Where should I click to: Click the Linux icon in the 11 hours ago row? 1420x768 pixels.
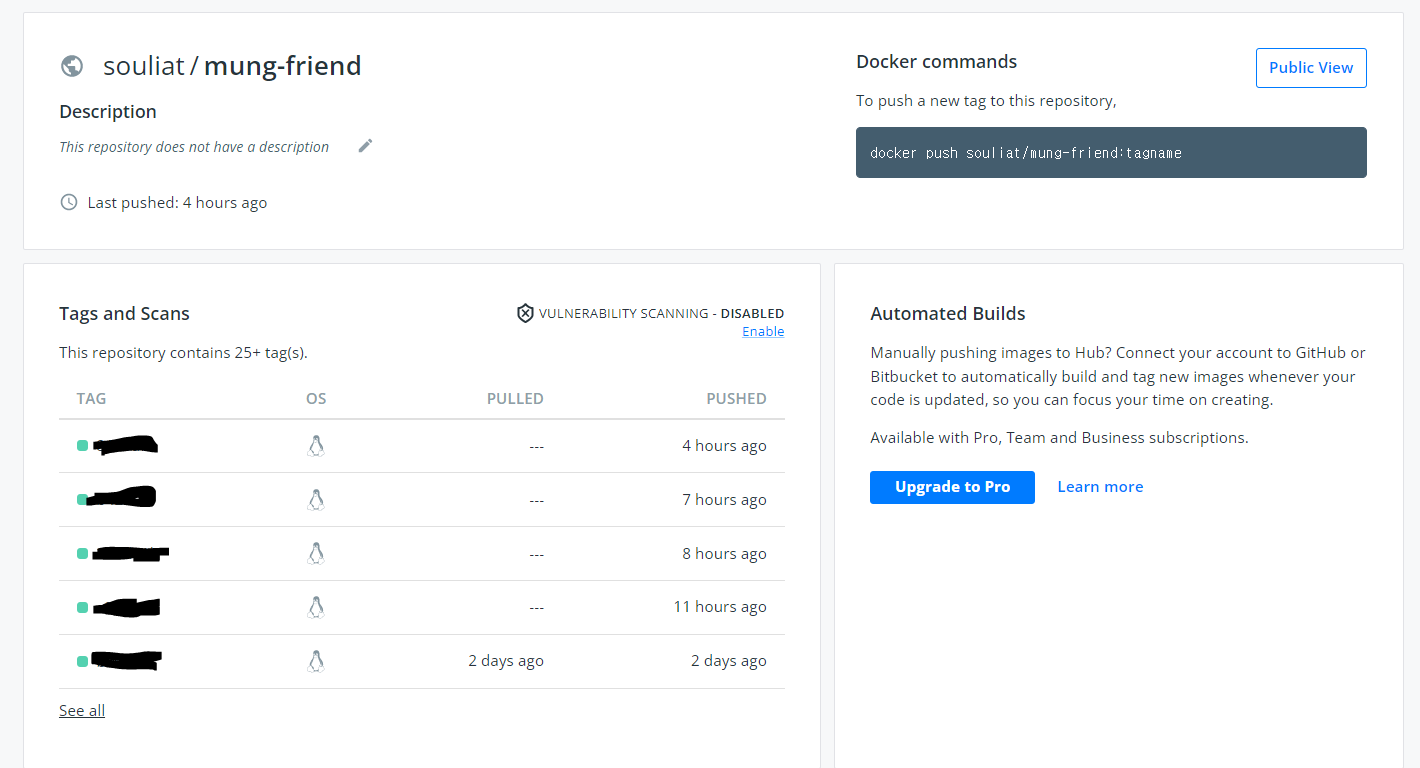(x=316, y=607)
